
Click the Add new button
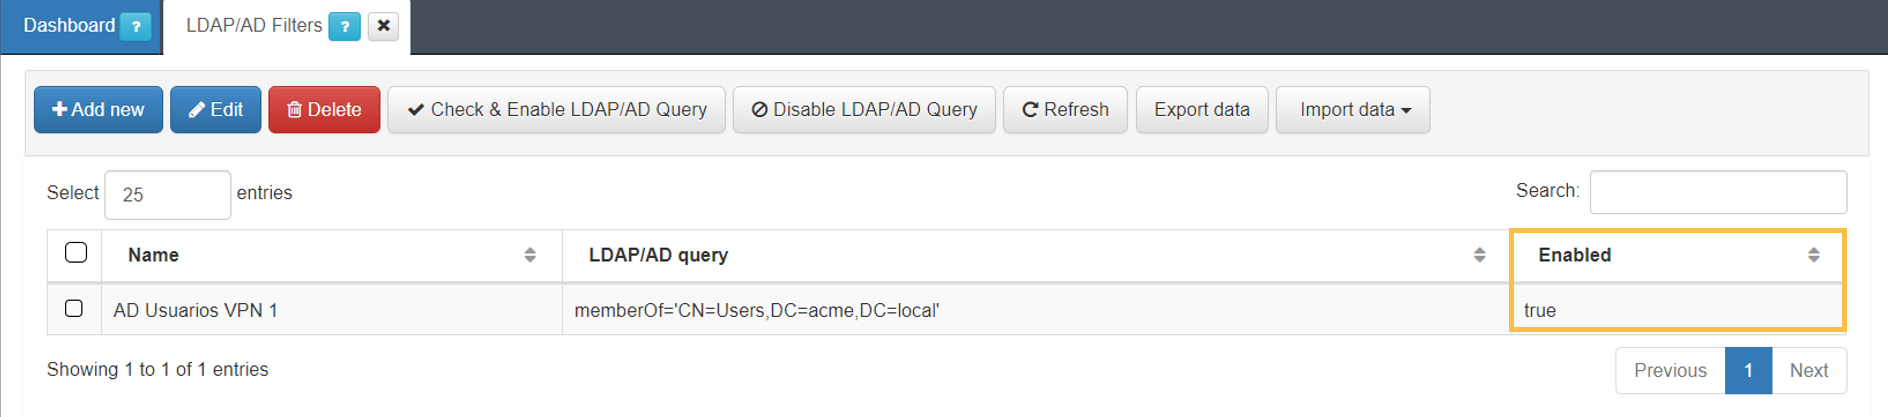pyautogui.click(x=98, y=110)
